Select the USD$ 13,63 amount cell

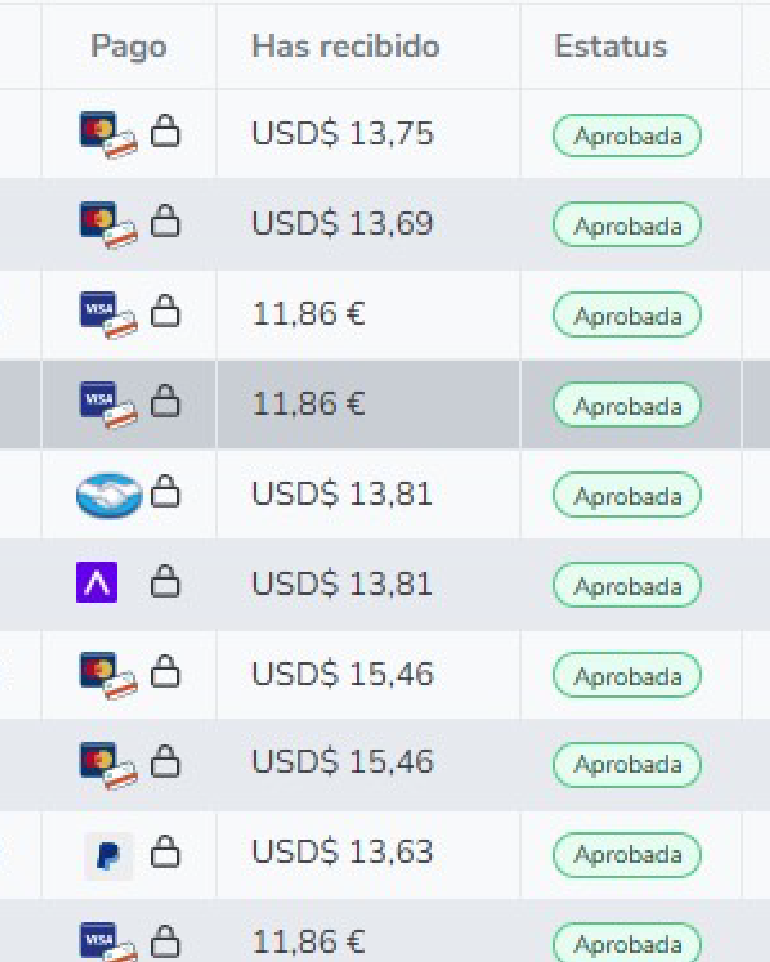pyautogui.click(x=342, y=853)
